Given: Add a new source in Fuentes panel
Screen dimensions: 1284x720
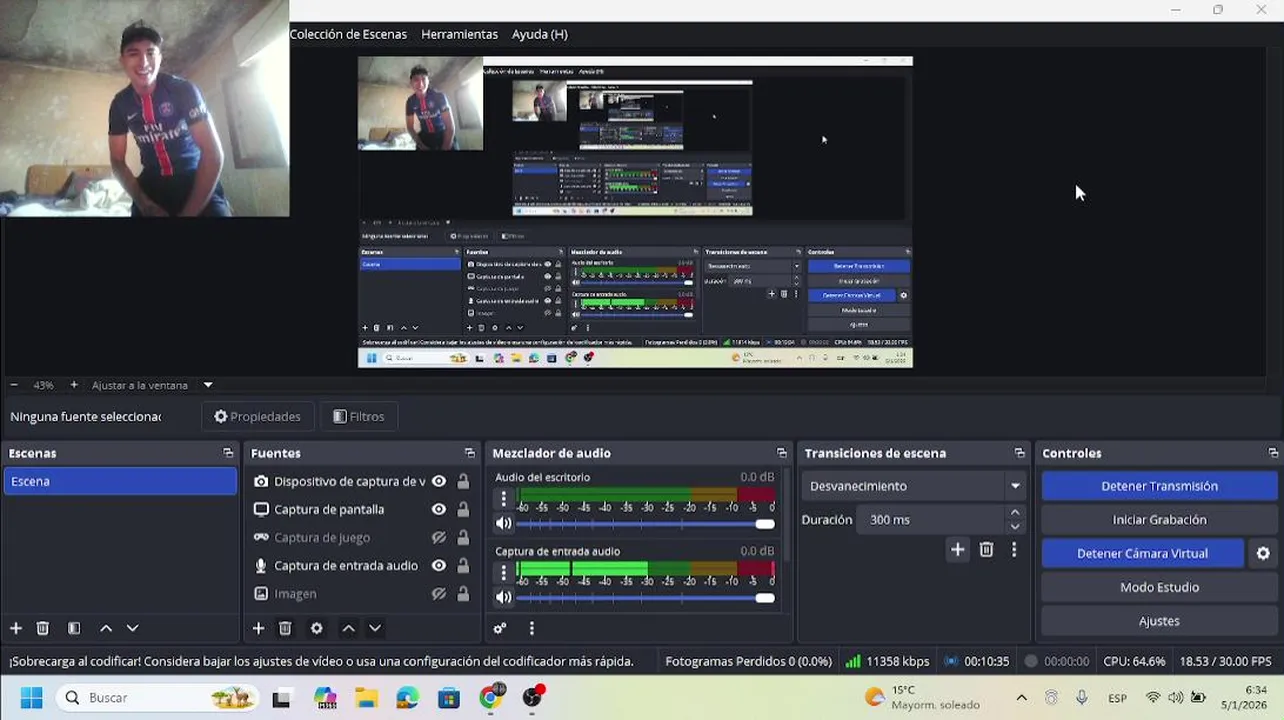Looking at the screenshot, I should [x=258, y=628].
